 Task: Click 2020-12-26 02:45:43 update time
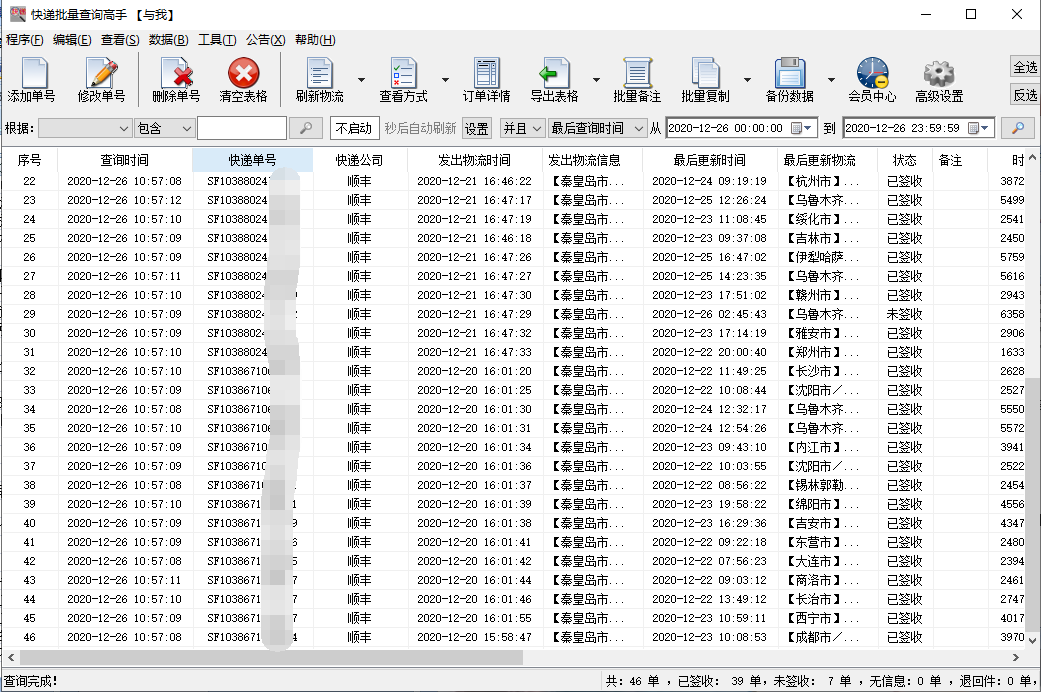click(x=709, y=314)
